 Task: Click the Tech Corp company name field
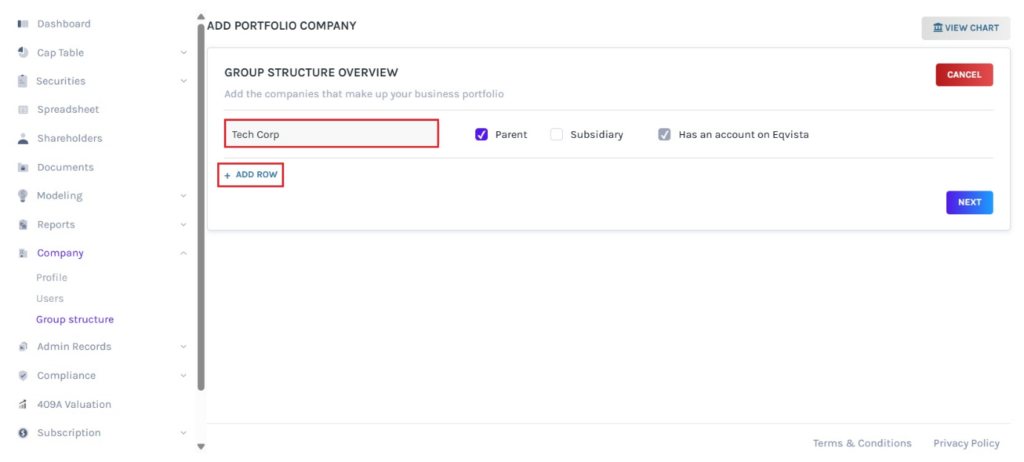point(331,134)
